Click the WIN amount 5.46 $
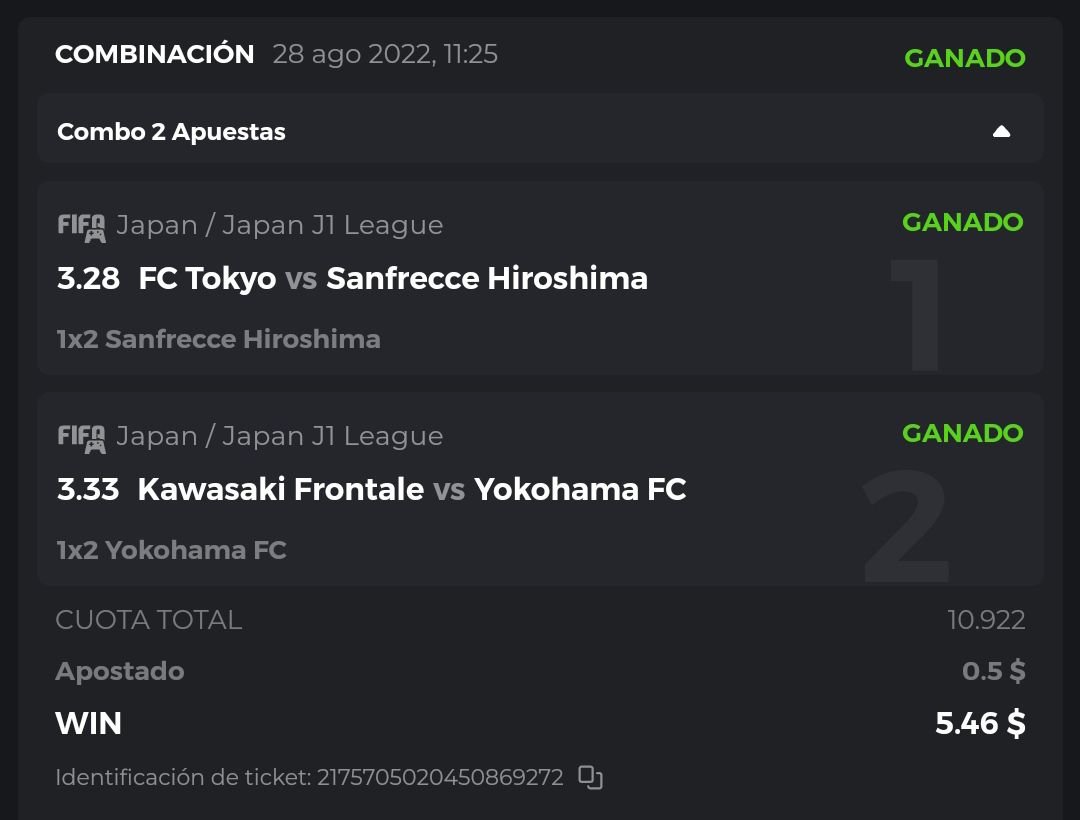Viewport: 1080px width, 820px height. click(x=980, y=723)
